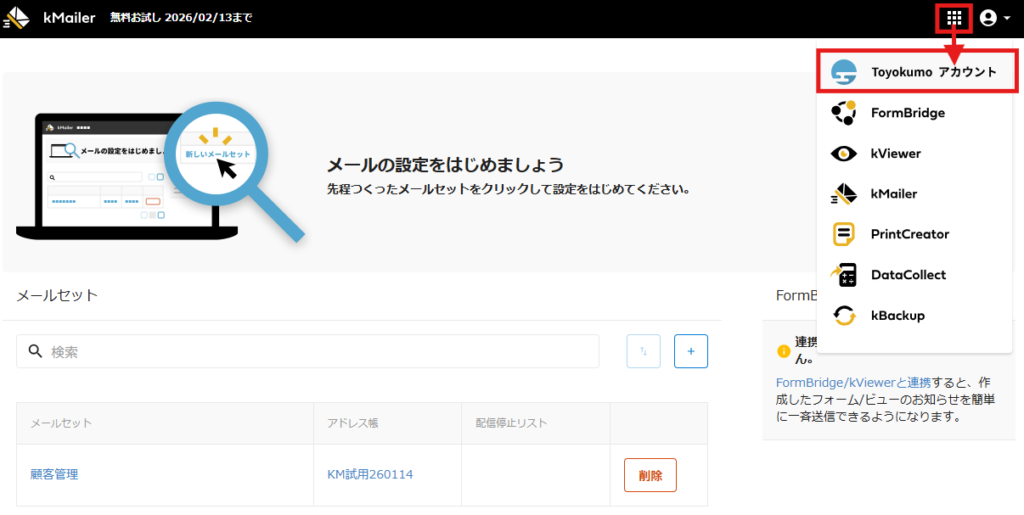1024x515 pixels.
Task: Add a new mail set with plus button
Action: (691, 352)
